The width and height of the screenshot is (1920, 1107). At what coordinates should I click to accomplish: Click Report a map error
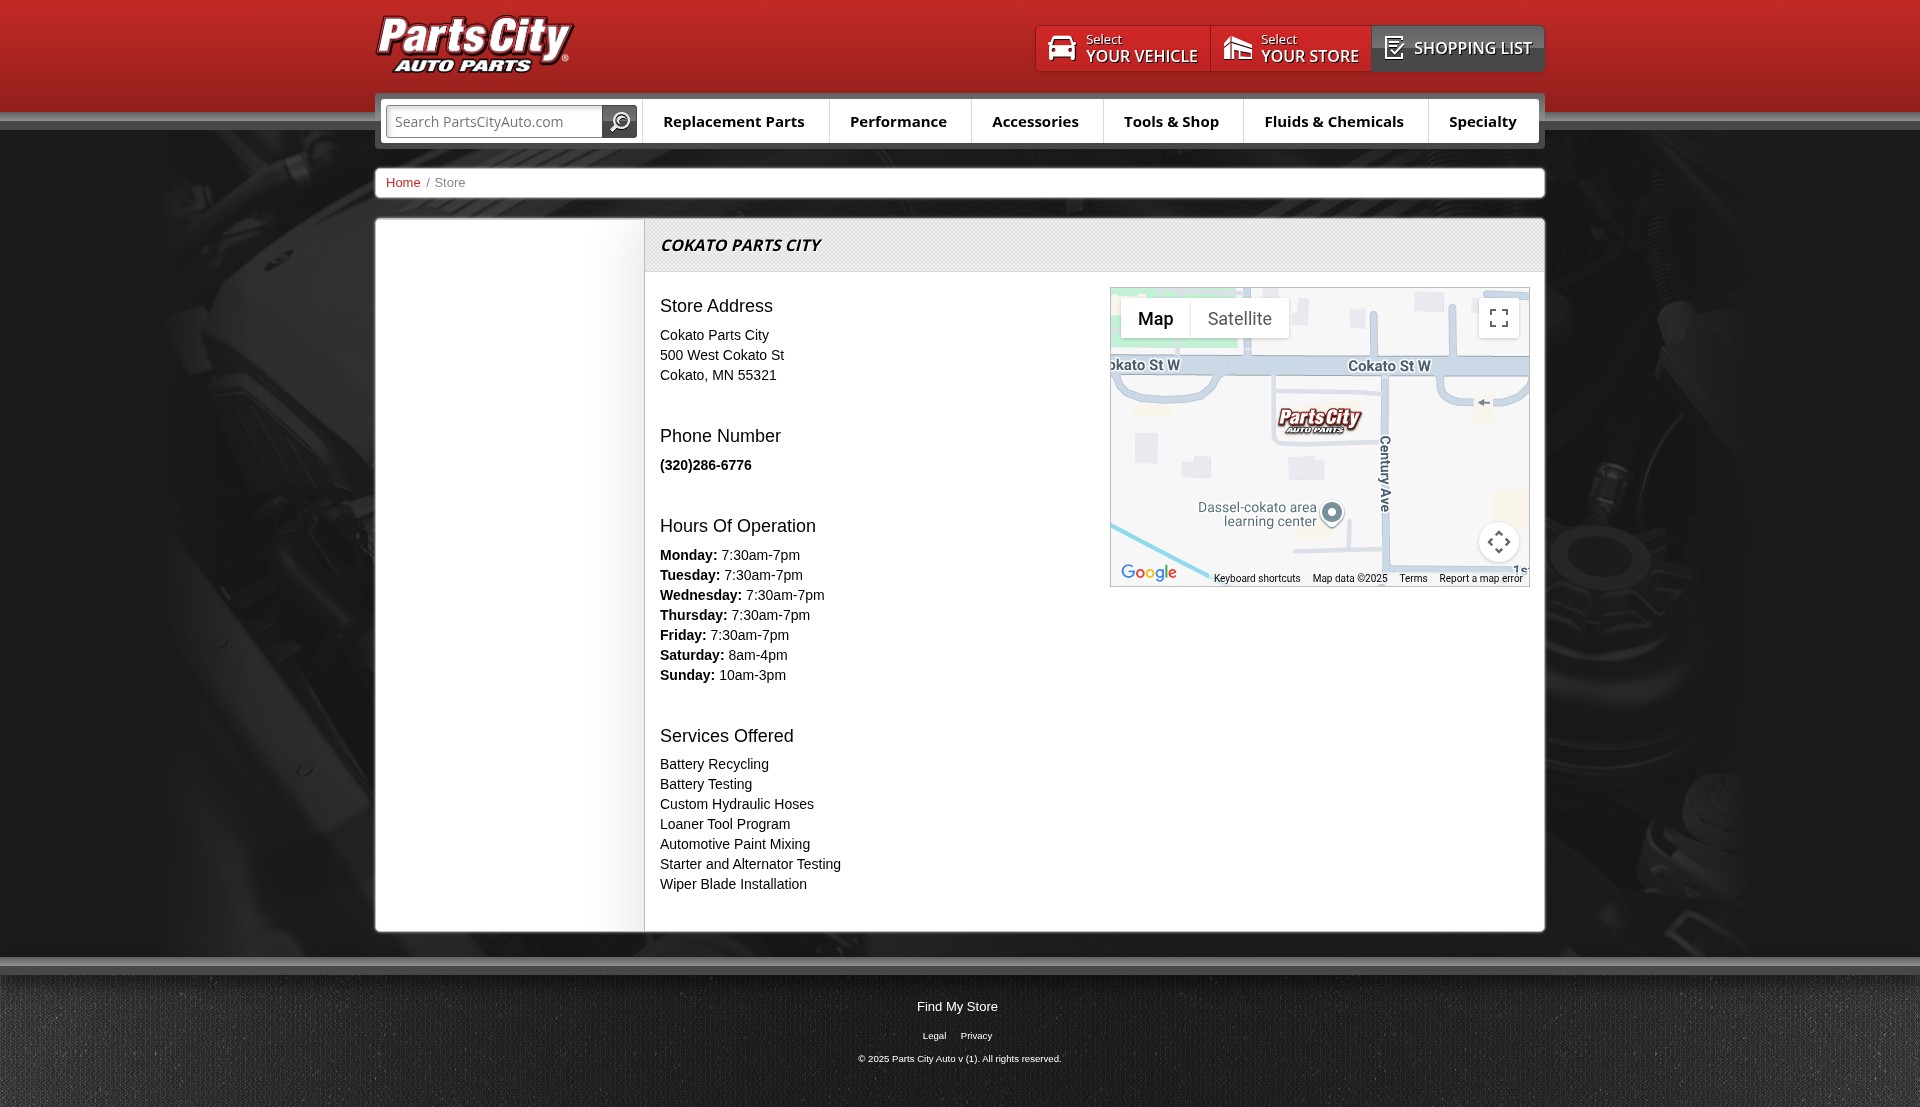[x=1480, y=579]
